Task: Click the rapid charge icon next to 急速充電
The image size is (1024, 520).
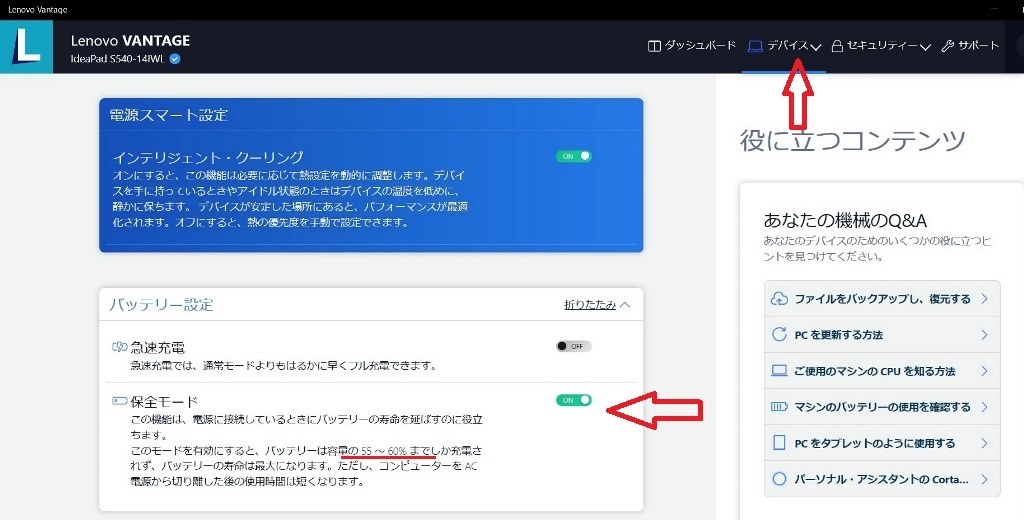Action: coord(120,347)
